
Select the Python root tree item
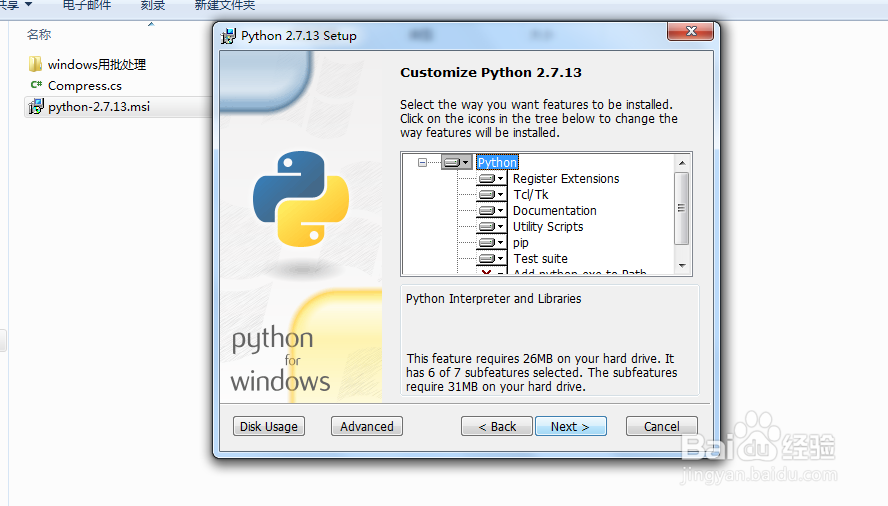pos(497,163)
